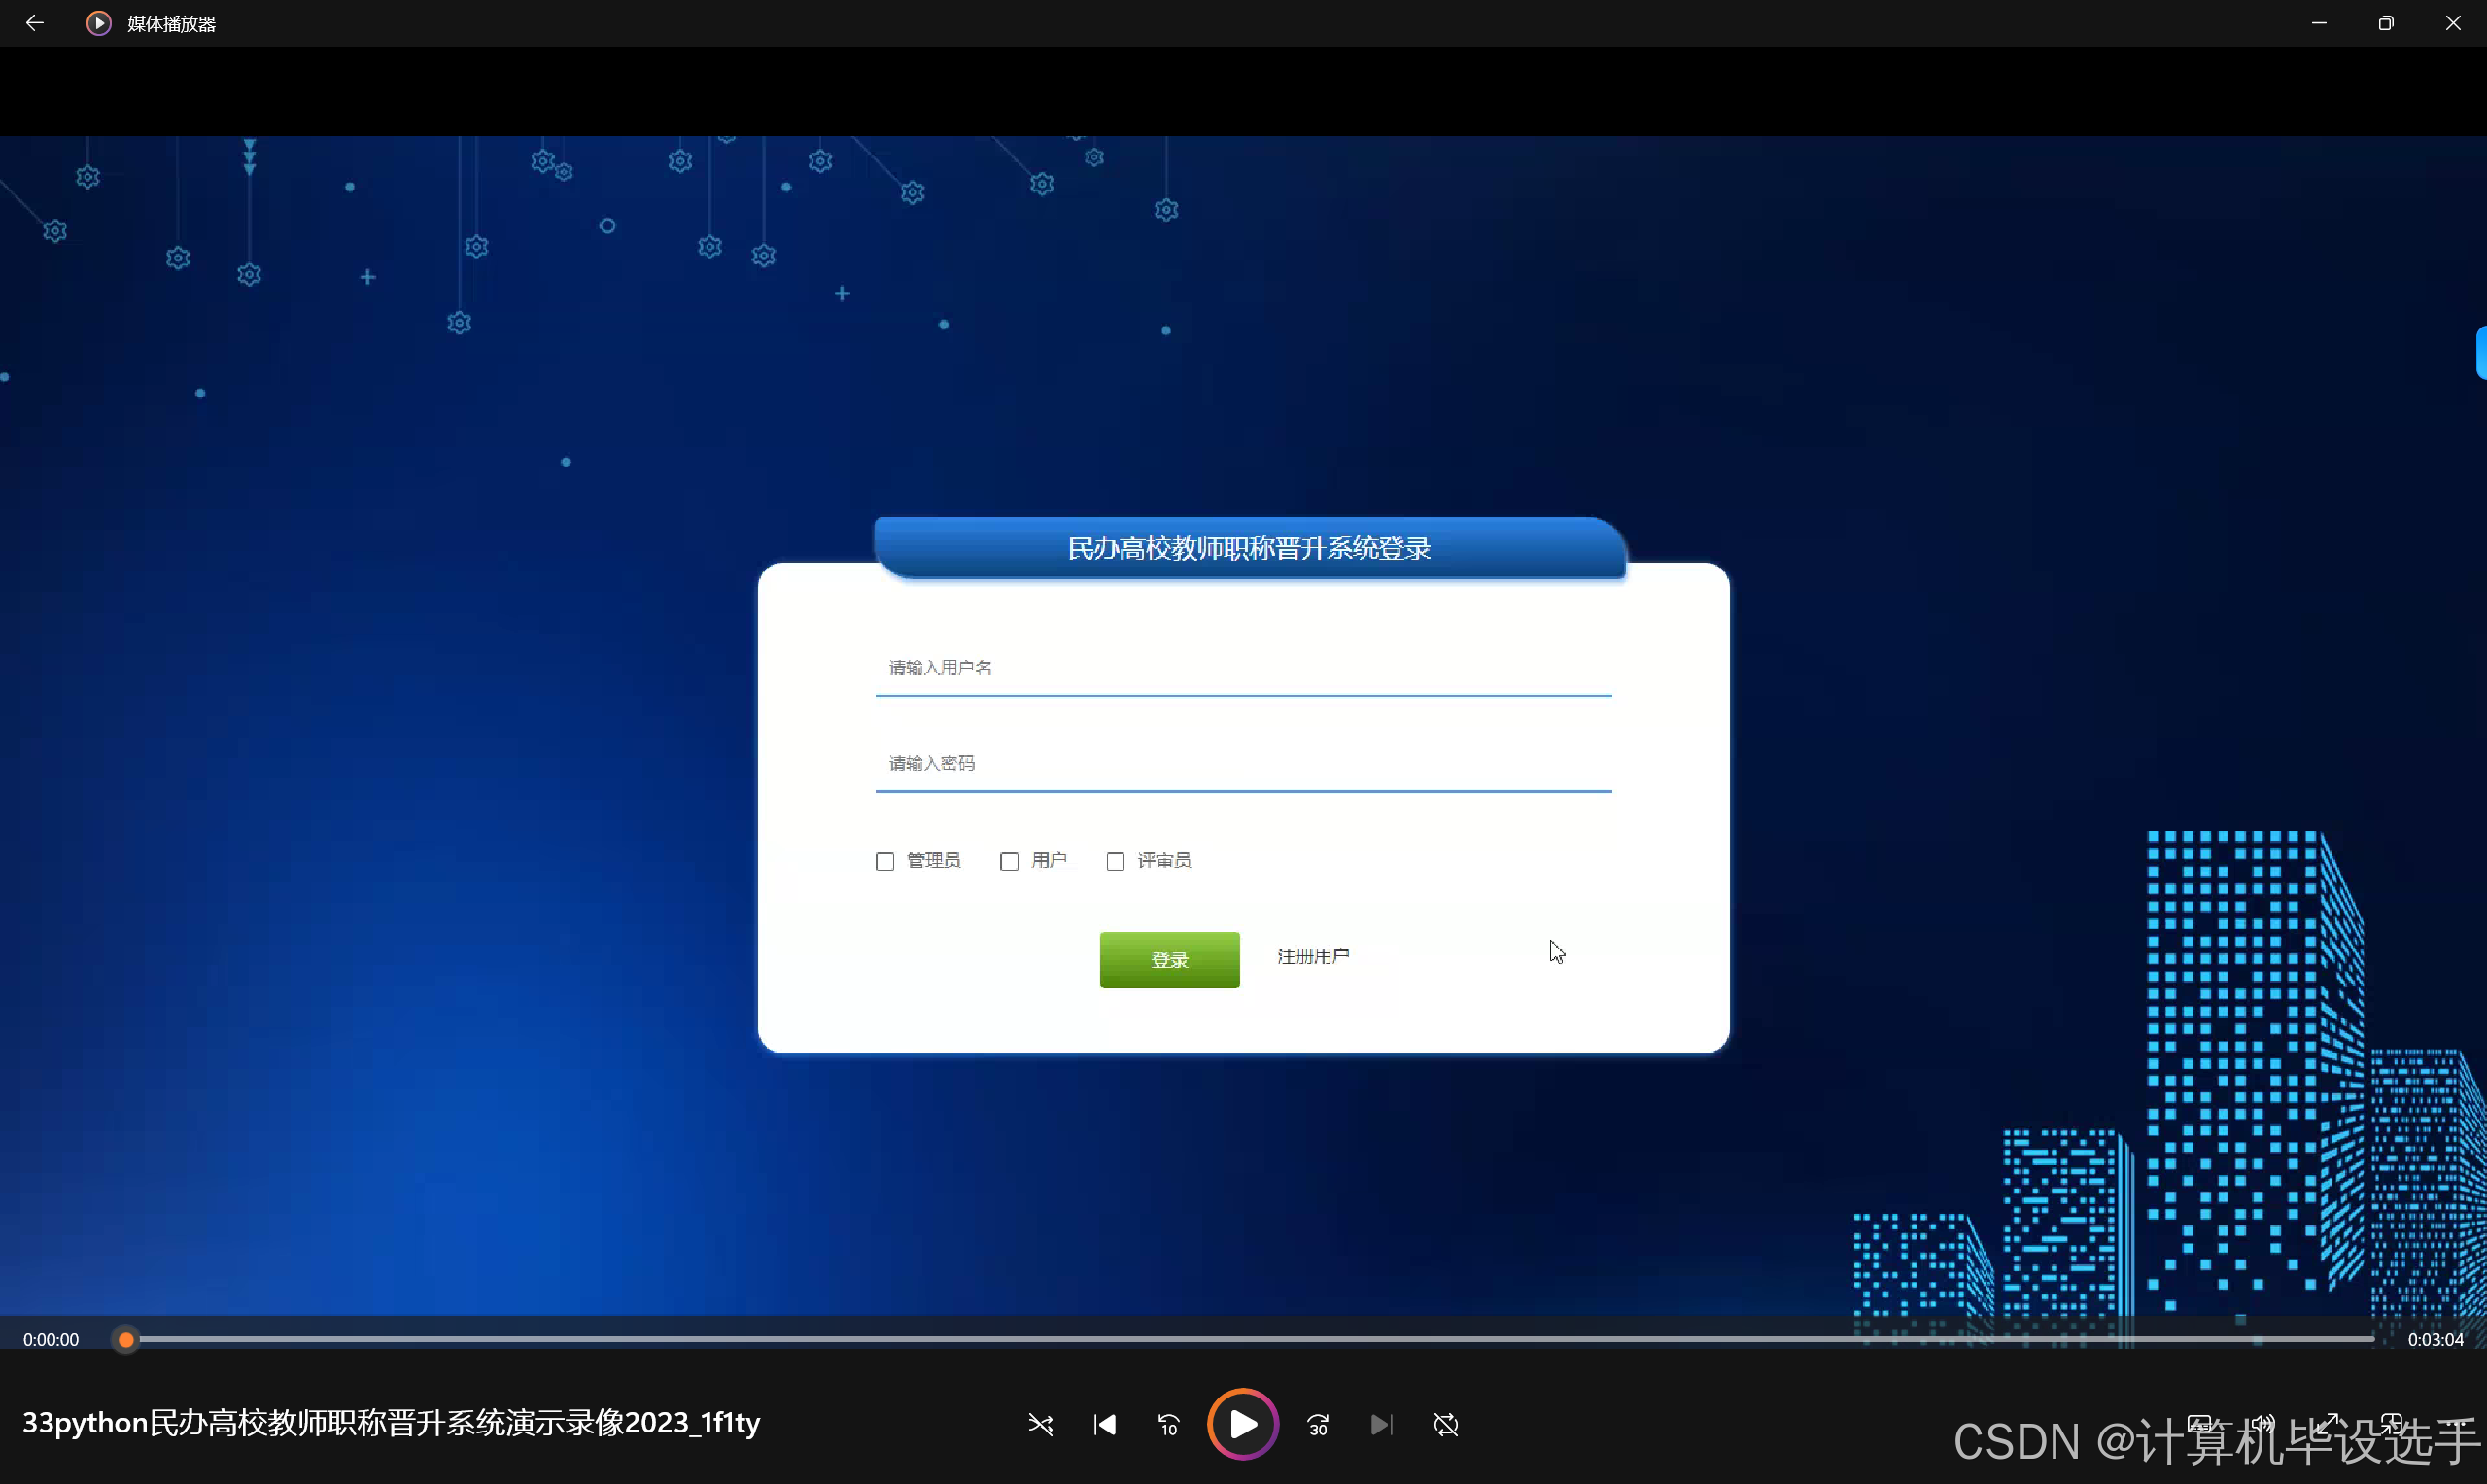Screen dimensions: 2487x1484
Task: Click the next track button
Action: 1381,1424
